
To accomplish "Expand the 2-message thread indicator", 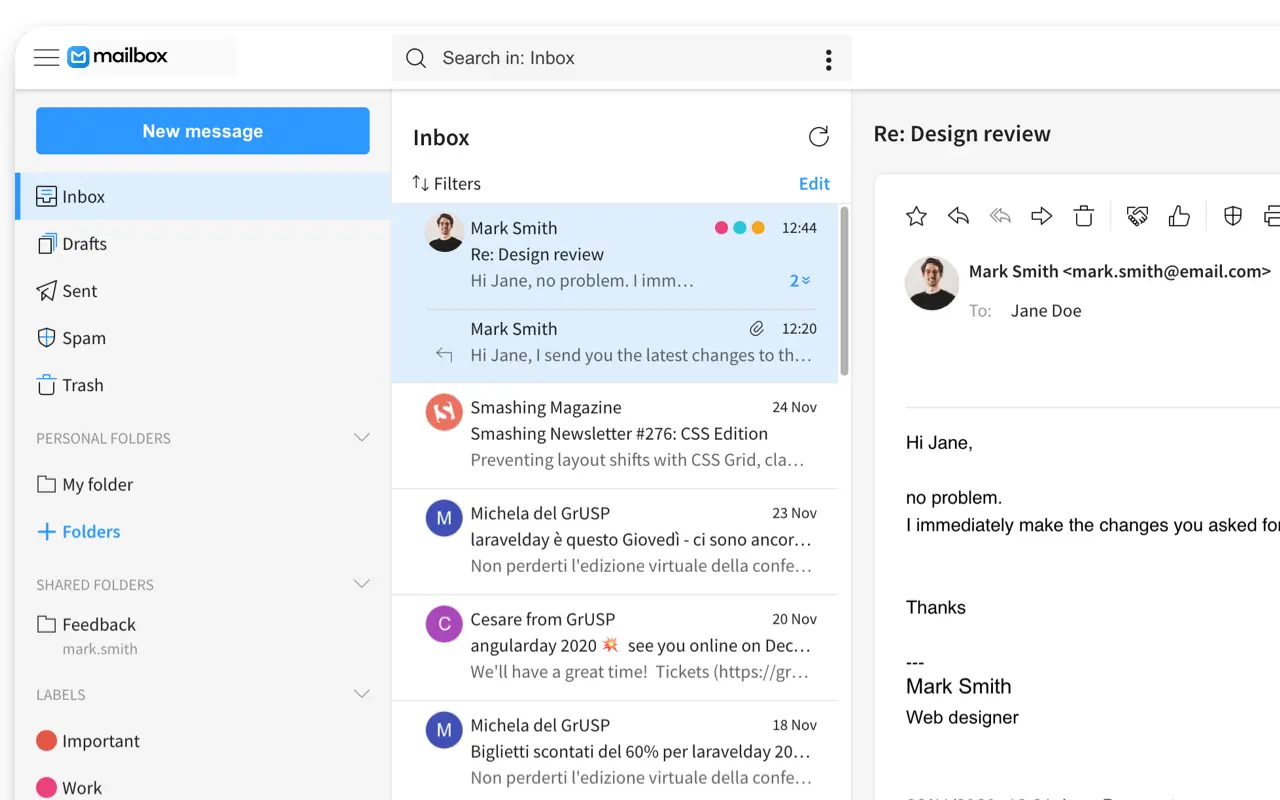I will click(800, 281).
